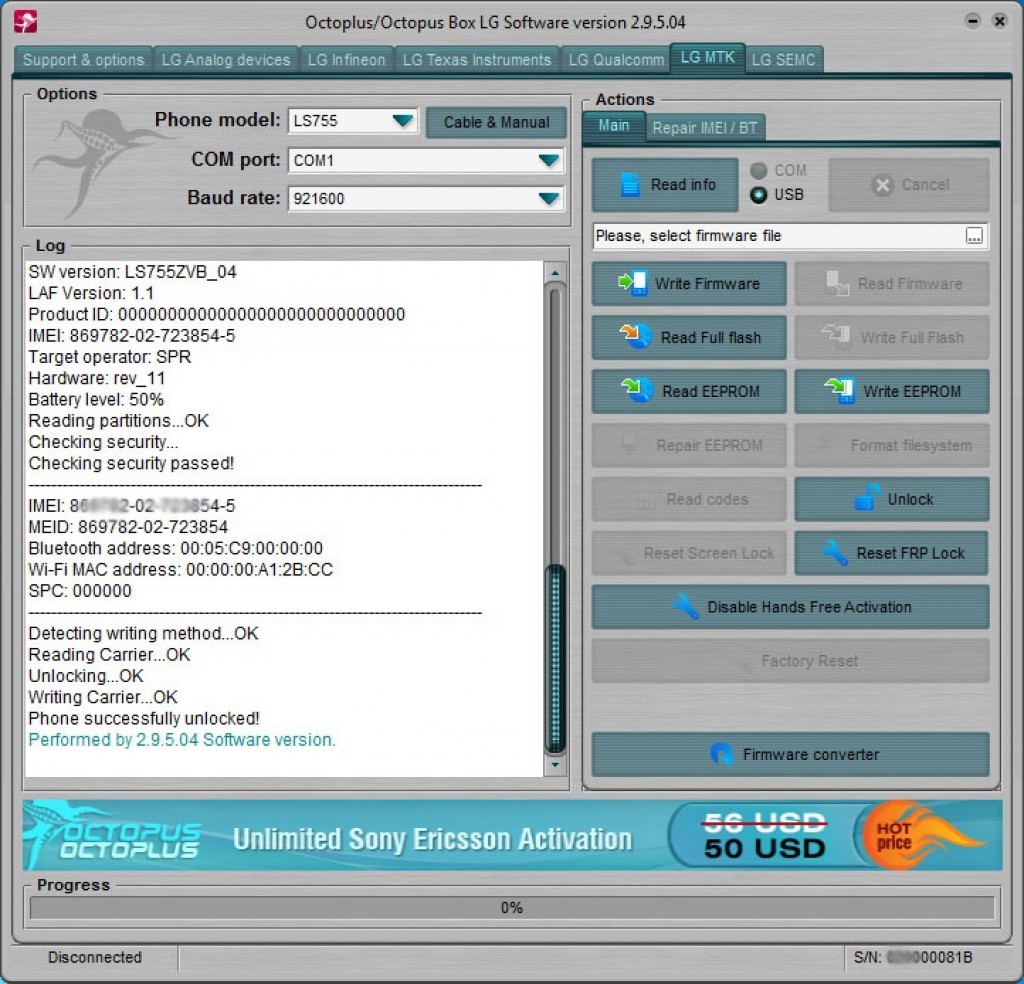This screenshot has width=1024, height=984.
Task: Select the USB connection radio button
Action: point(759,195)
